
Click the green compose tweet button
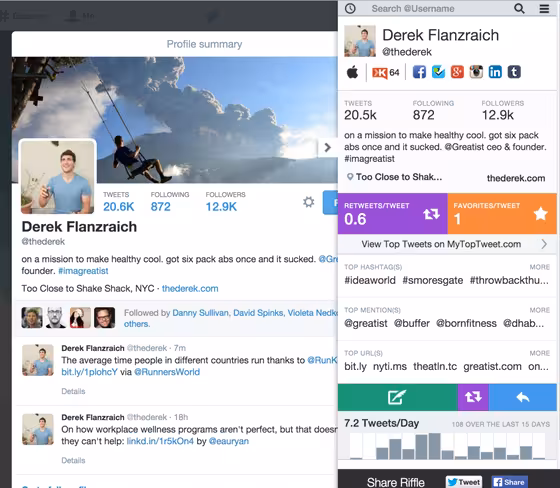click(398, 397)
